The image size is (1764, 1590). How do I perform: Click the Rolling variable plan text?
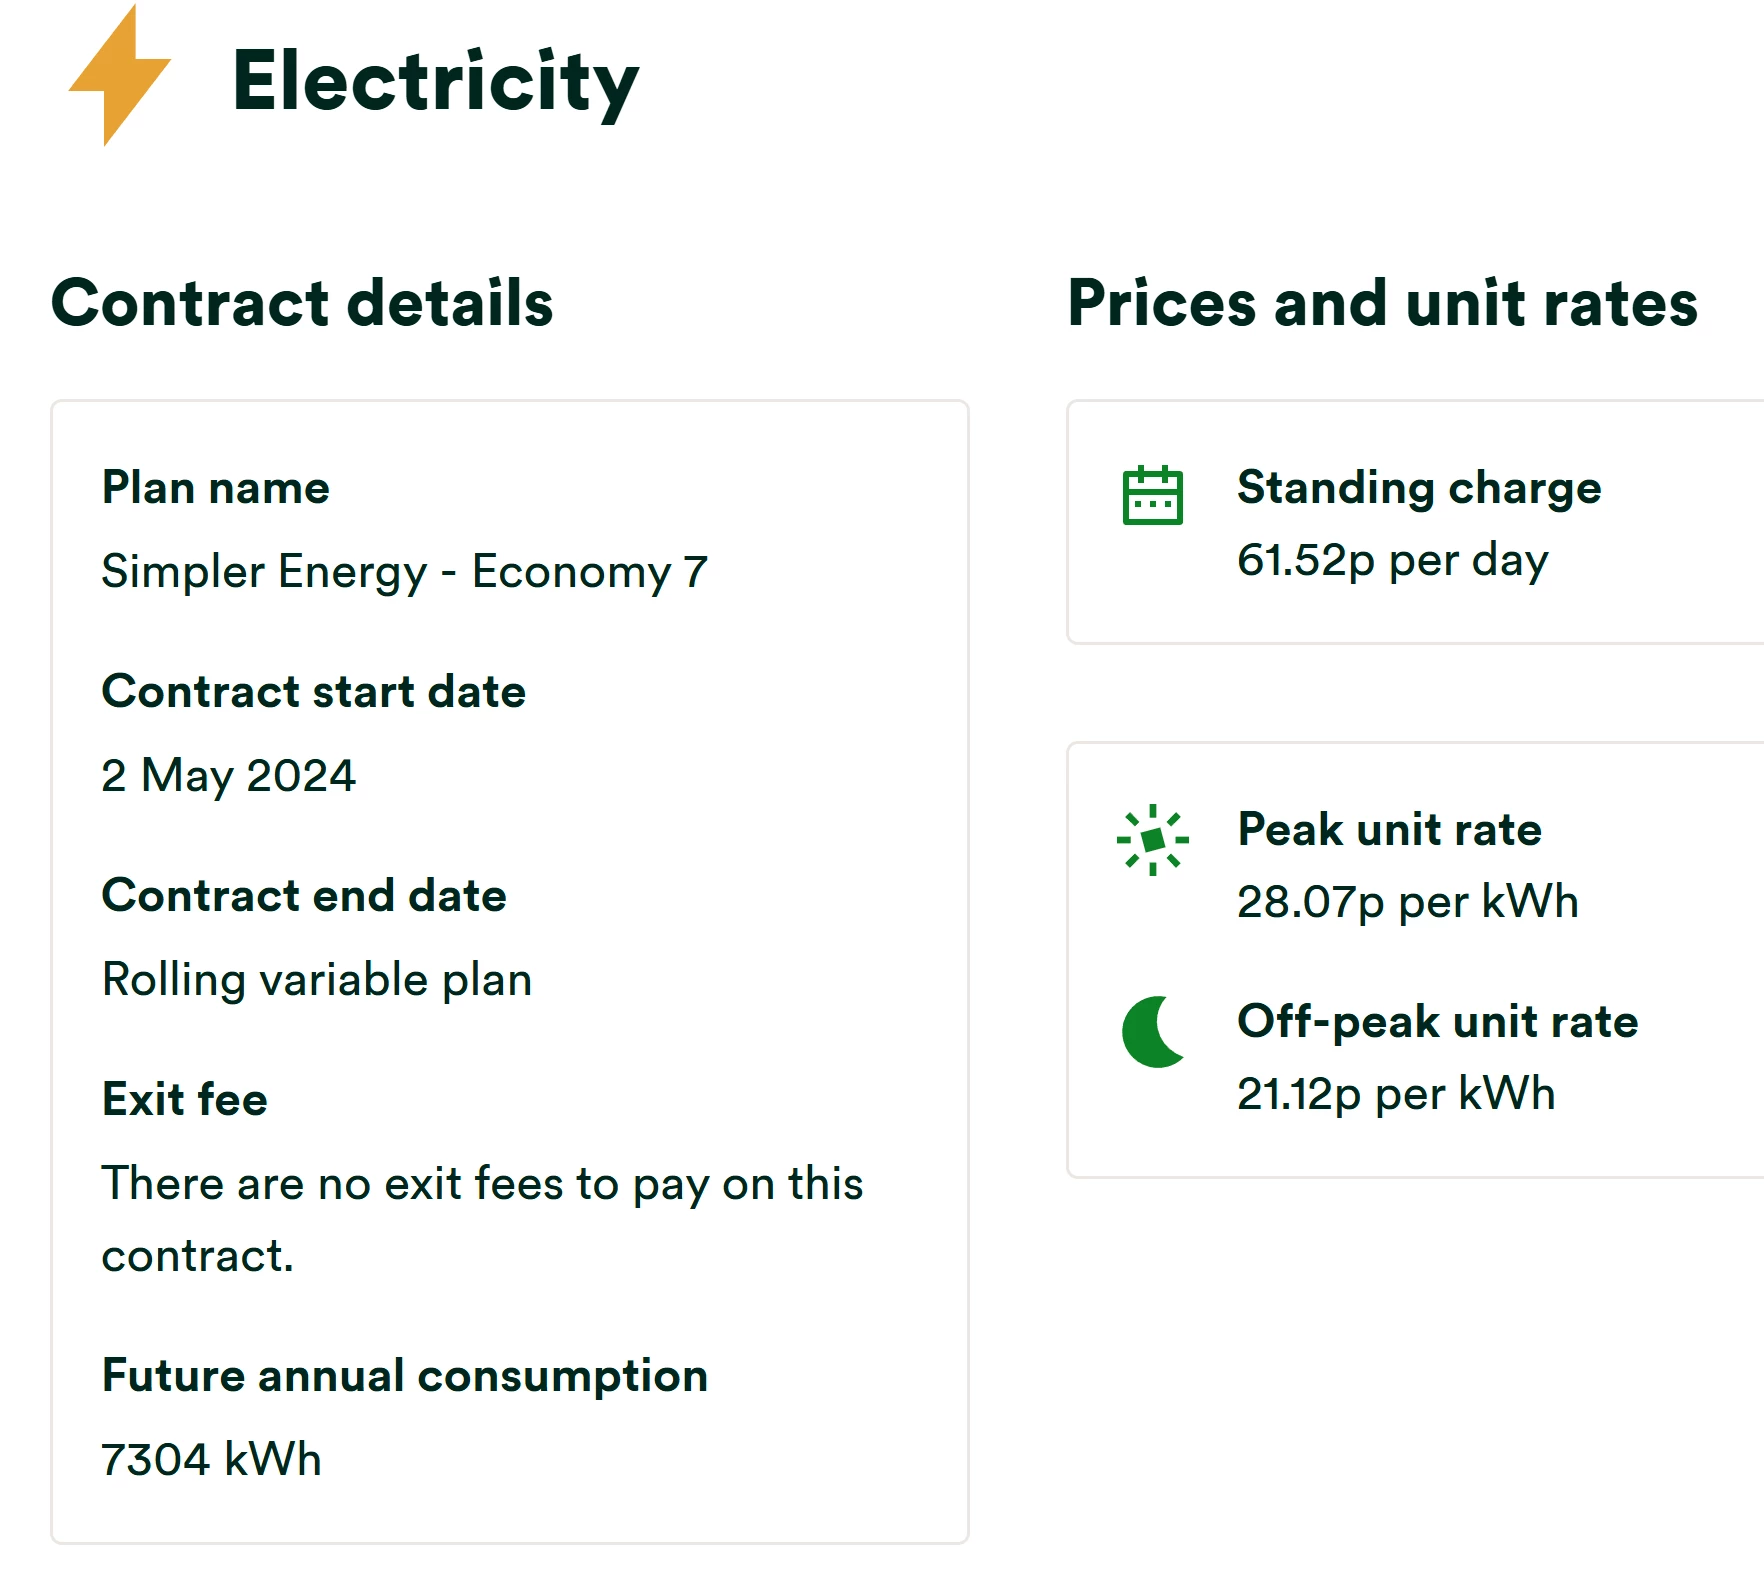[x=317, y=980]
